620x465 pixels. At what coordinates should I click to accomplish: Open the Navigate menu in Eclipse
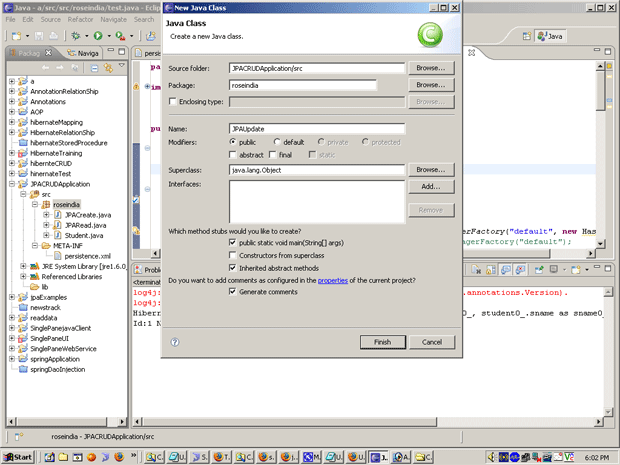click(x=113, y=19)
